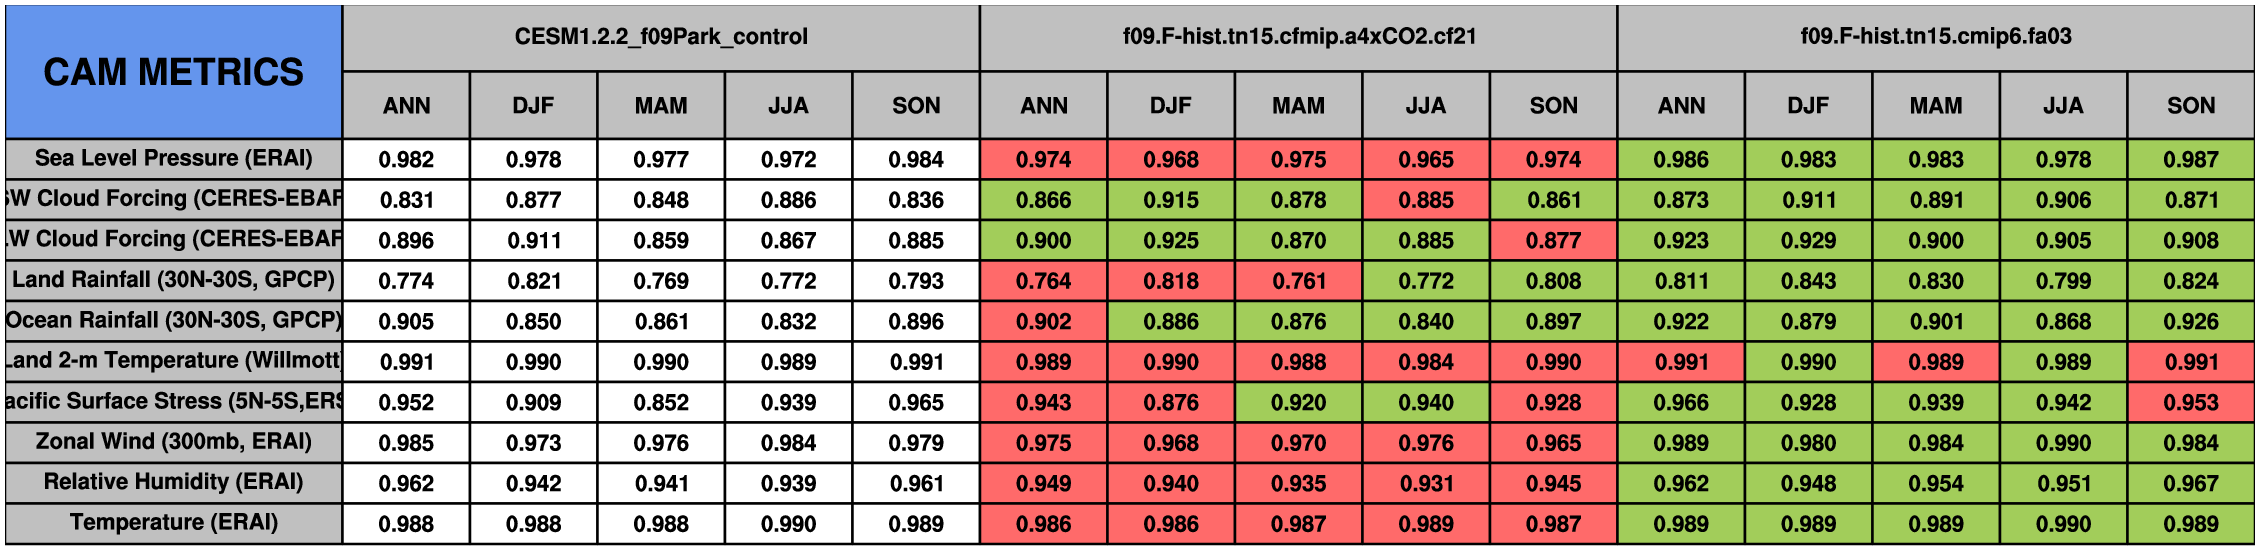Select the CESM1.2.2_f09Park_control column group header
Image resolution: width=2260 pixels, height=551 pixels.
[661, 37]
